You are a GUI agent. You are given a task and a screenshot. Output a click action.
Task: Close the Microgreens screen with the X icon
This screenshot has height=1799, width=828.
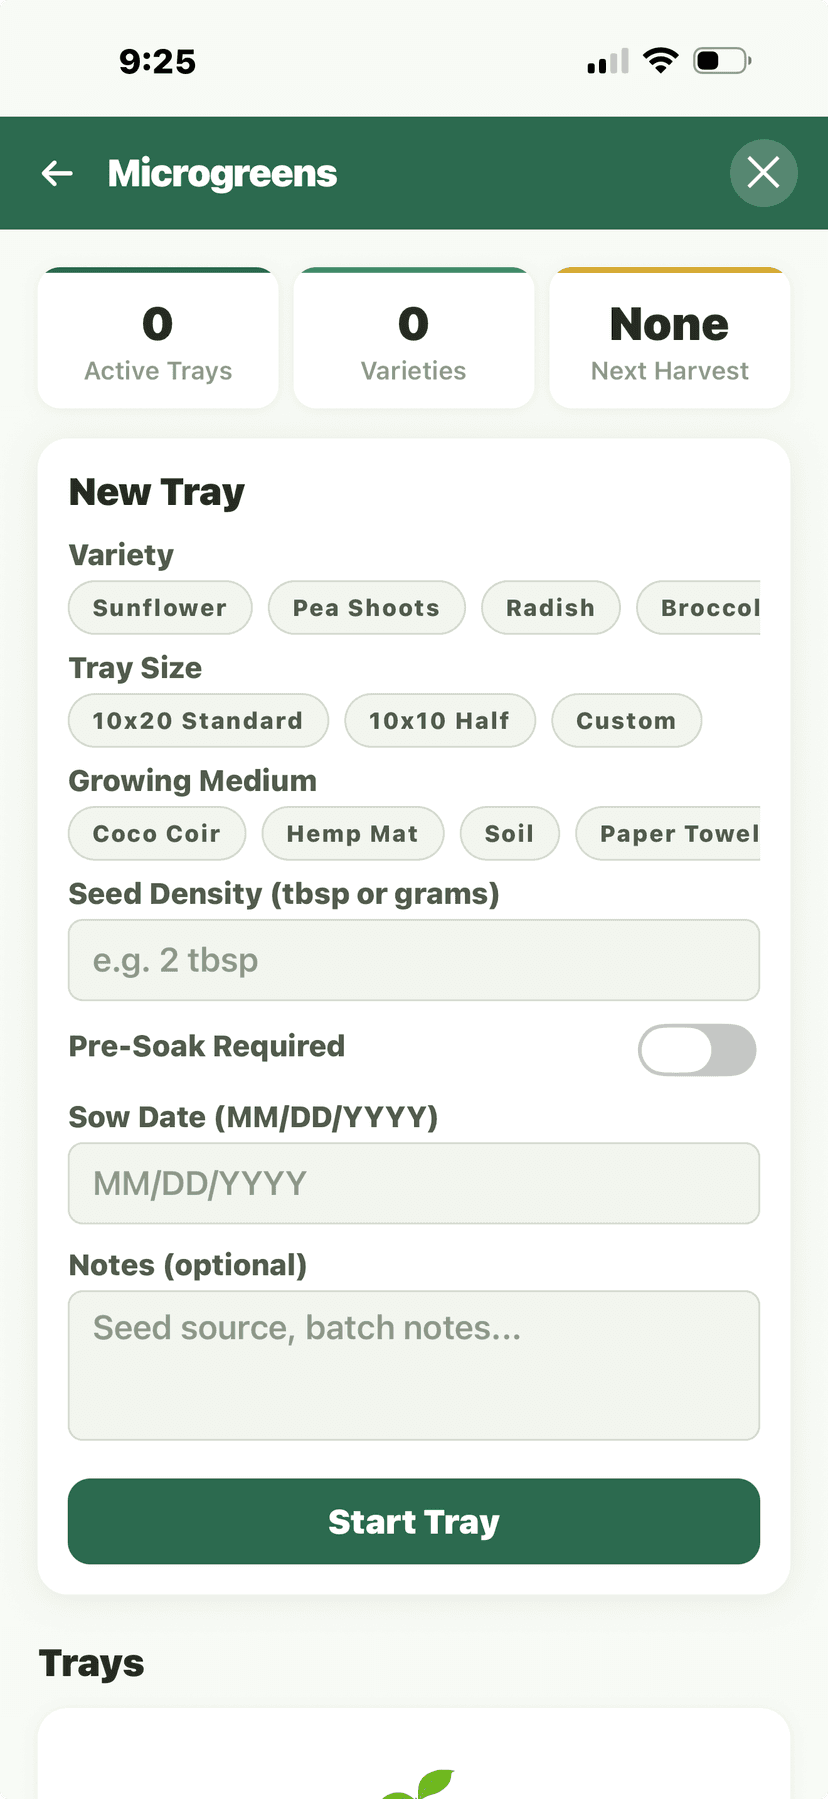tap(763, 173)
